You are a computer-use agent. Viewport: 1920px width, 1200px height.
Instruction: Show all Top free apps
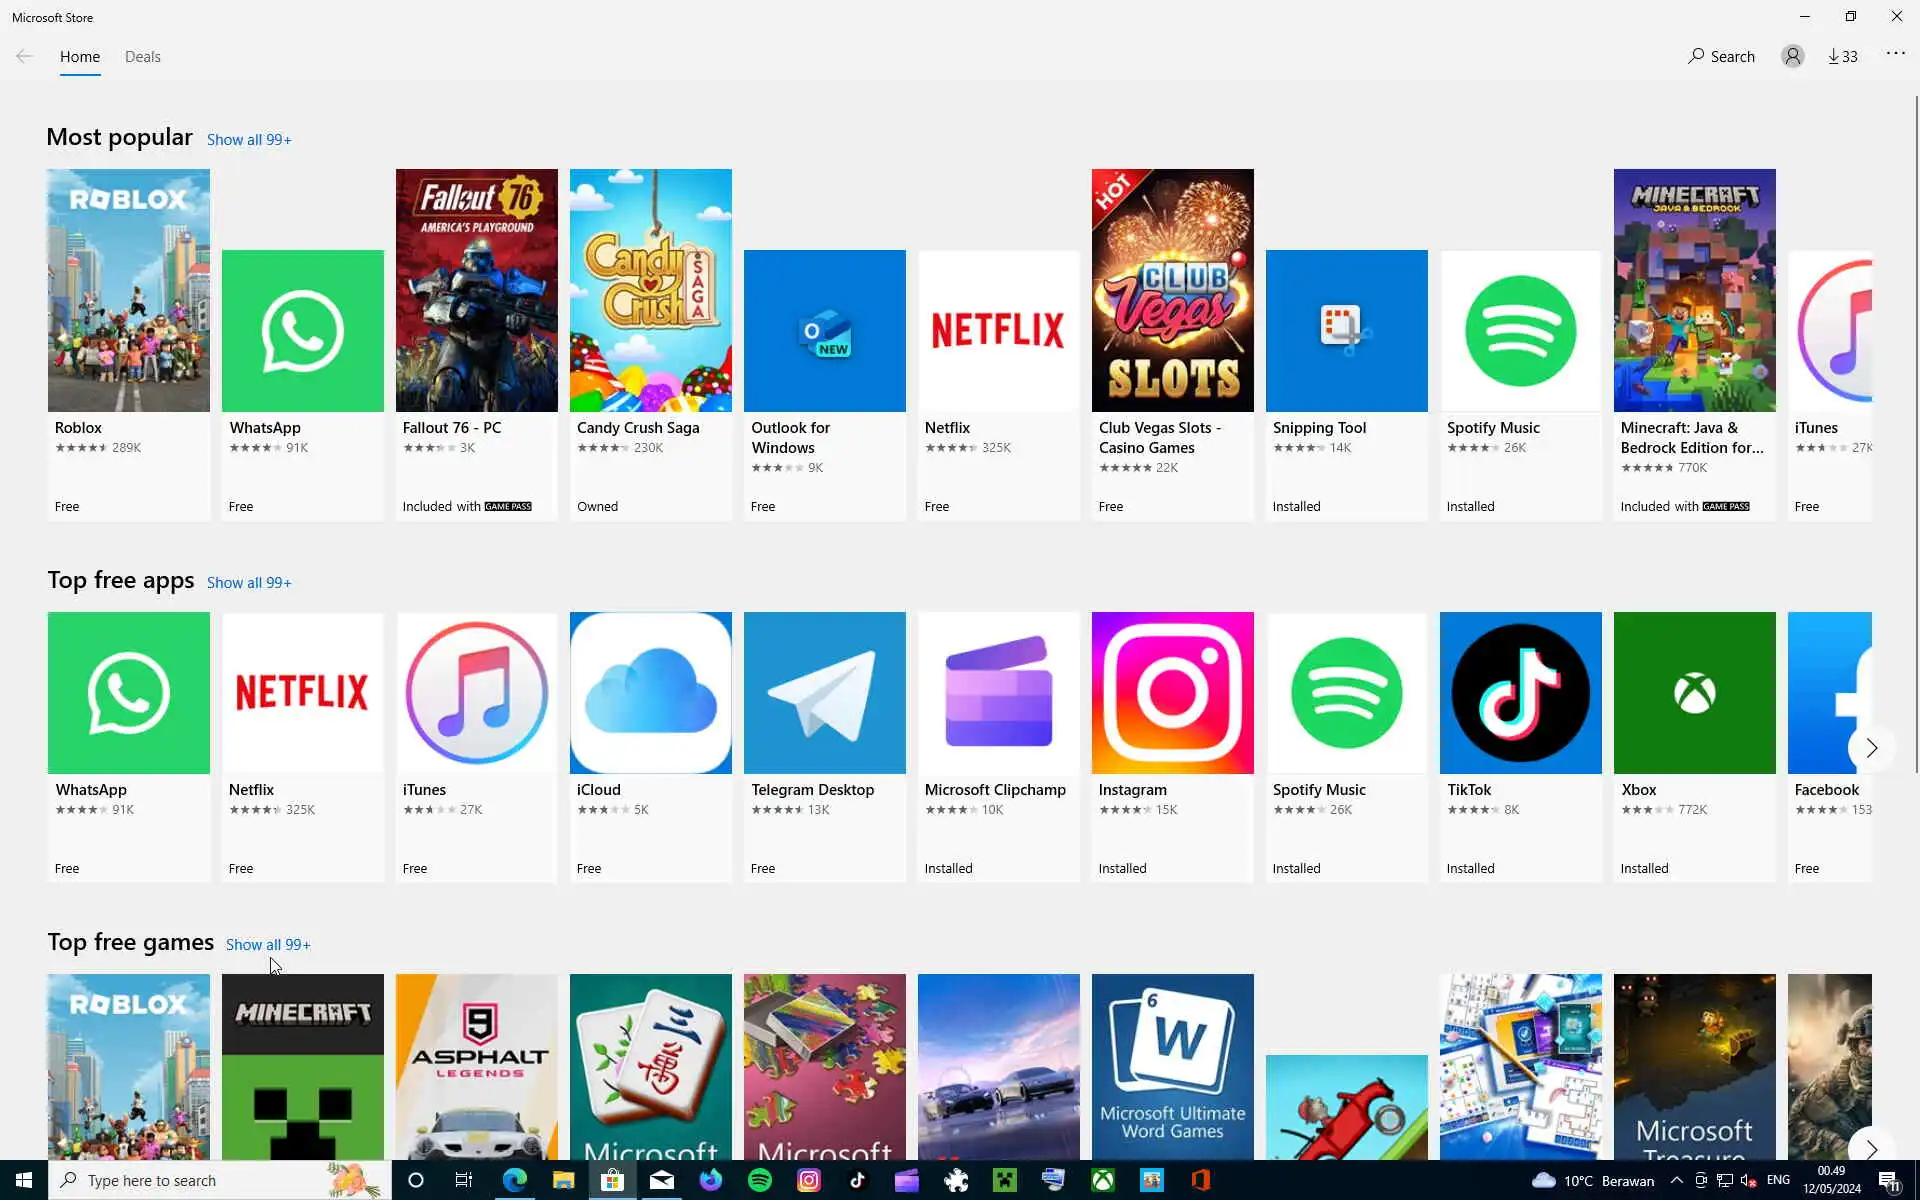pos(249,583)
